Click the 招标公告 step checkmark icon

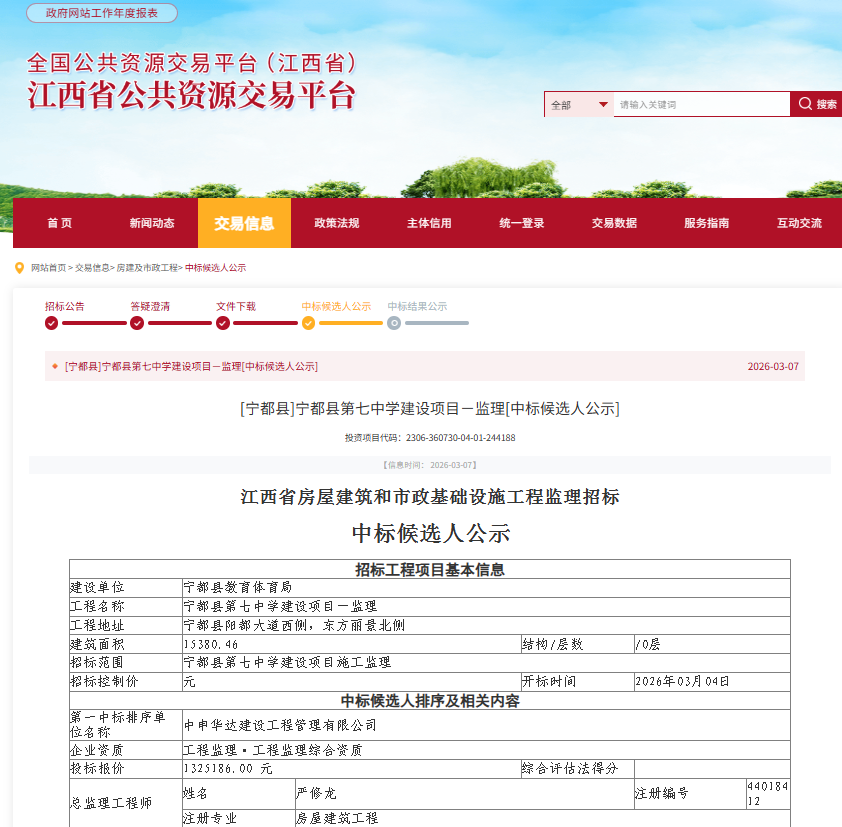51,323
